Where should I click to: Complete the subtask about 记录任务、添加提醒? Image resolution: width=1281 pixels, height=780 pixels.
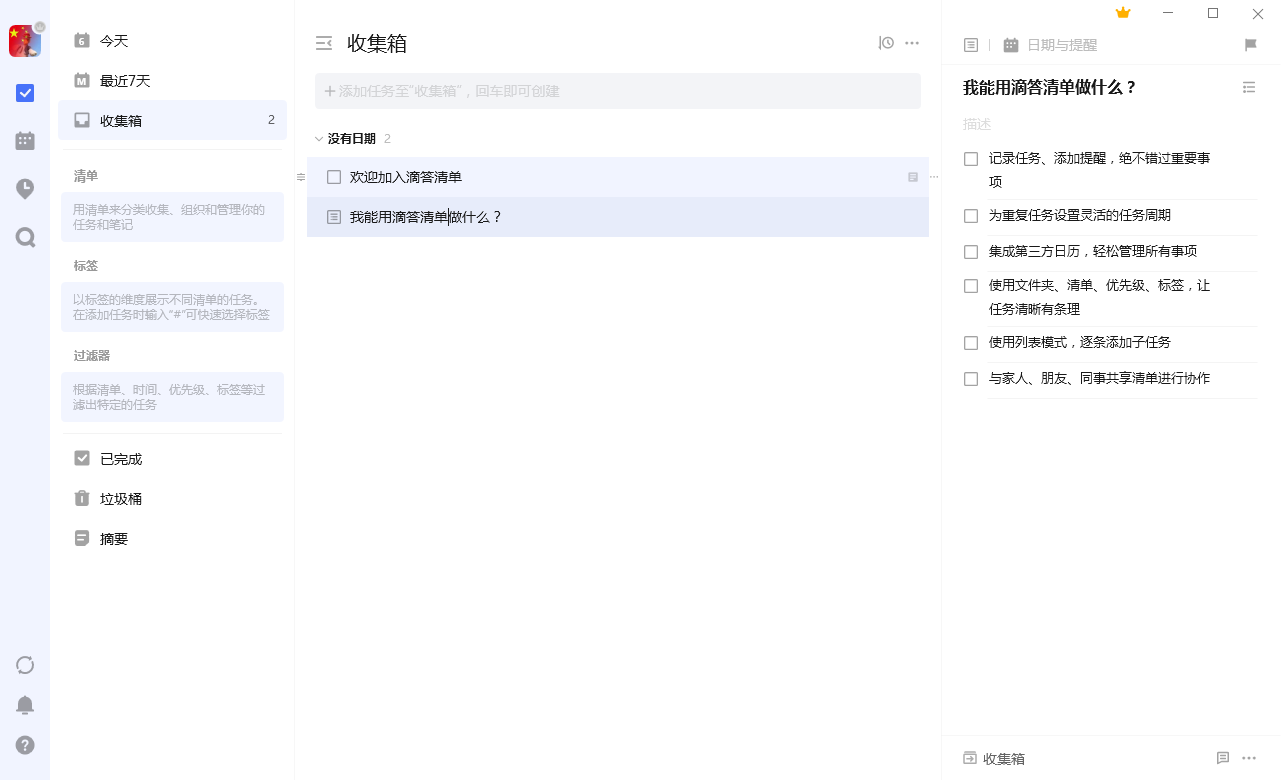[x=970, y=158]
